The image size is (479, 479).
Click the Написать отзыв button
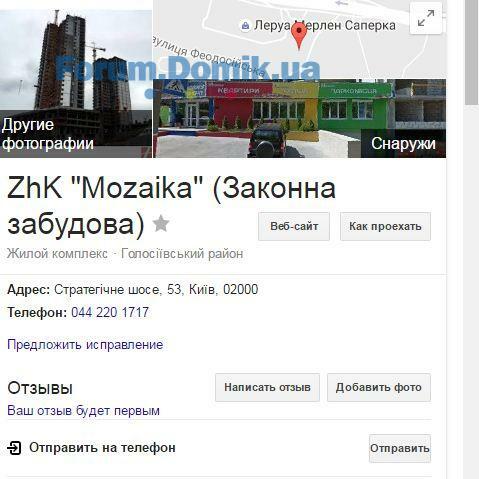(267, 387)
